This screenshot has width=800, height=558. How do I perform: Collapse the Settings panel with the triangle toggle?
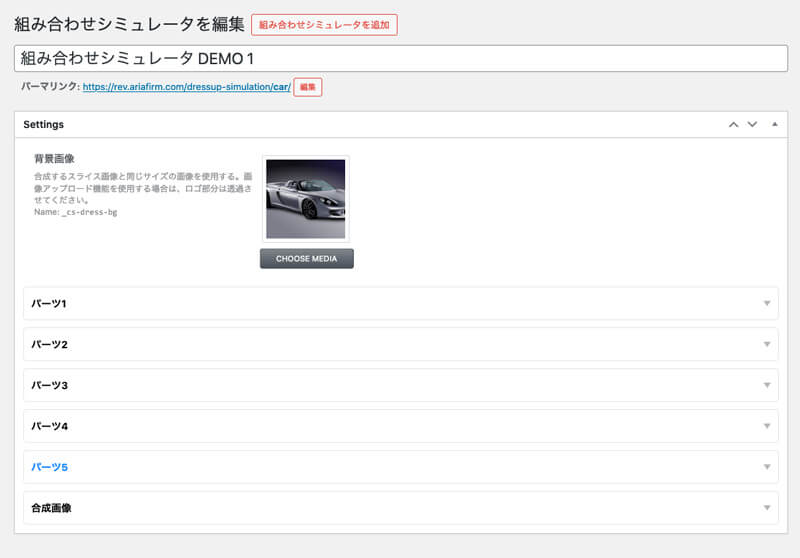(x=775, y=125)
